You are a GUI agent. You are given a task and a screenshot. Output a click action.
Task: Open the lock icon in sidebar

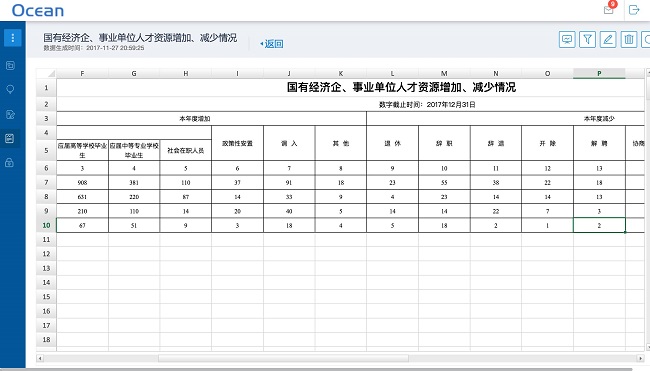(x=10, y=162)
